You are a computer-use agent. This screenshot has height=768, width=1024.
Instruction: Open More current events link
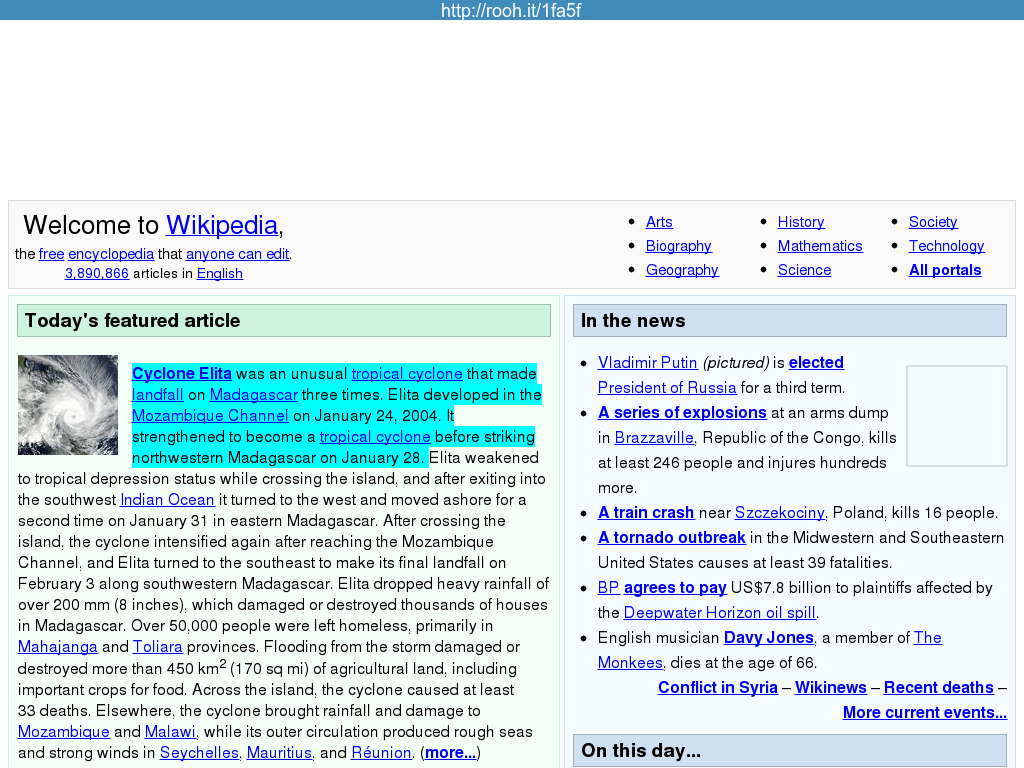924,713
